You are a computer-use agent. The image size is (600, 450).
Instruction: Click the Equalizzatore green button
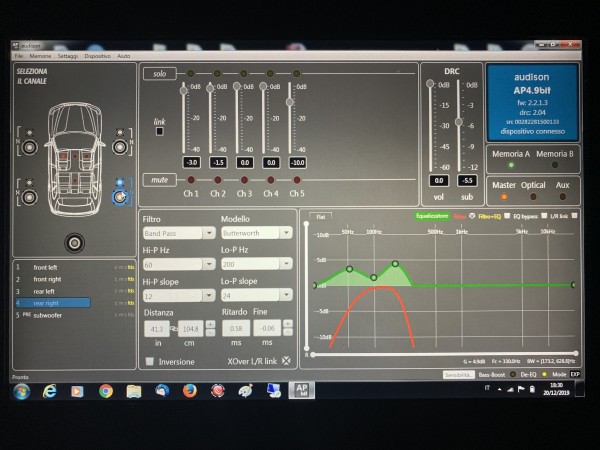point(432,216)
